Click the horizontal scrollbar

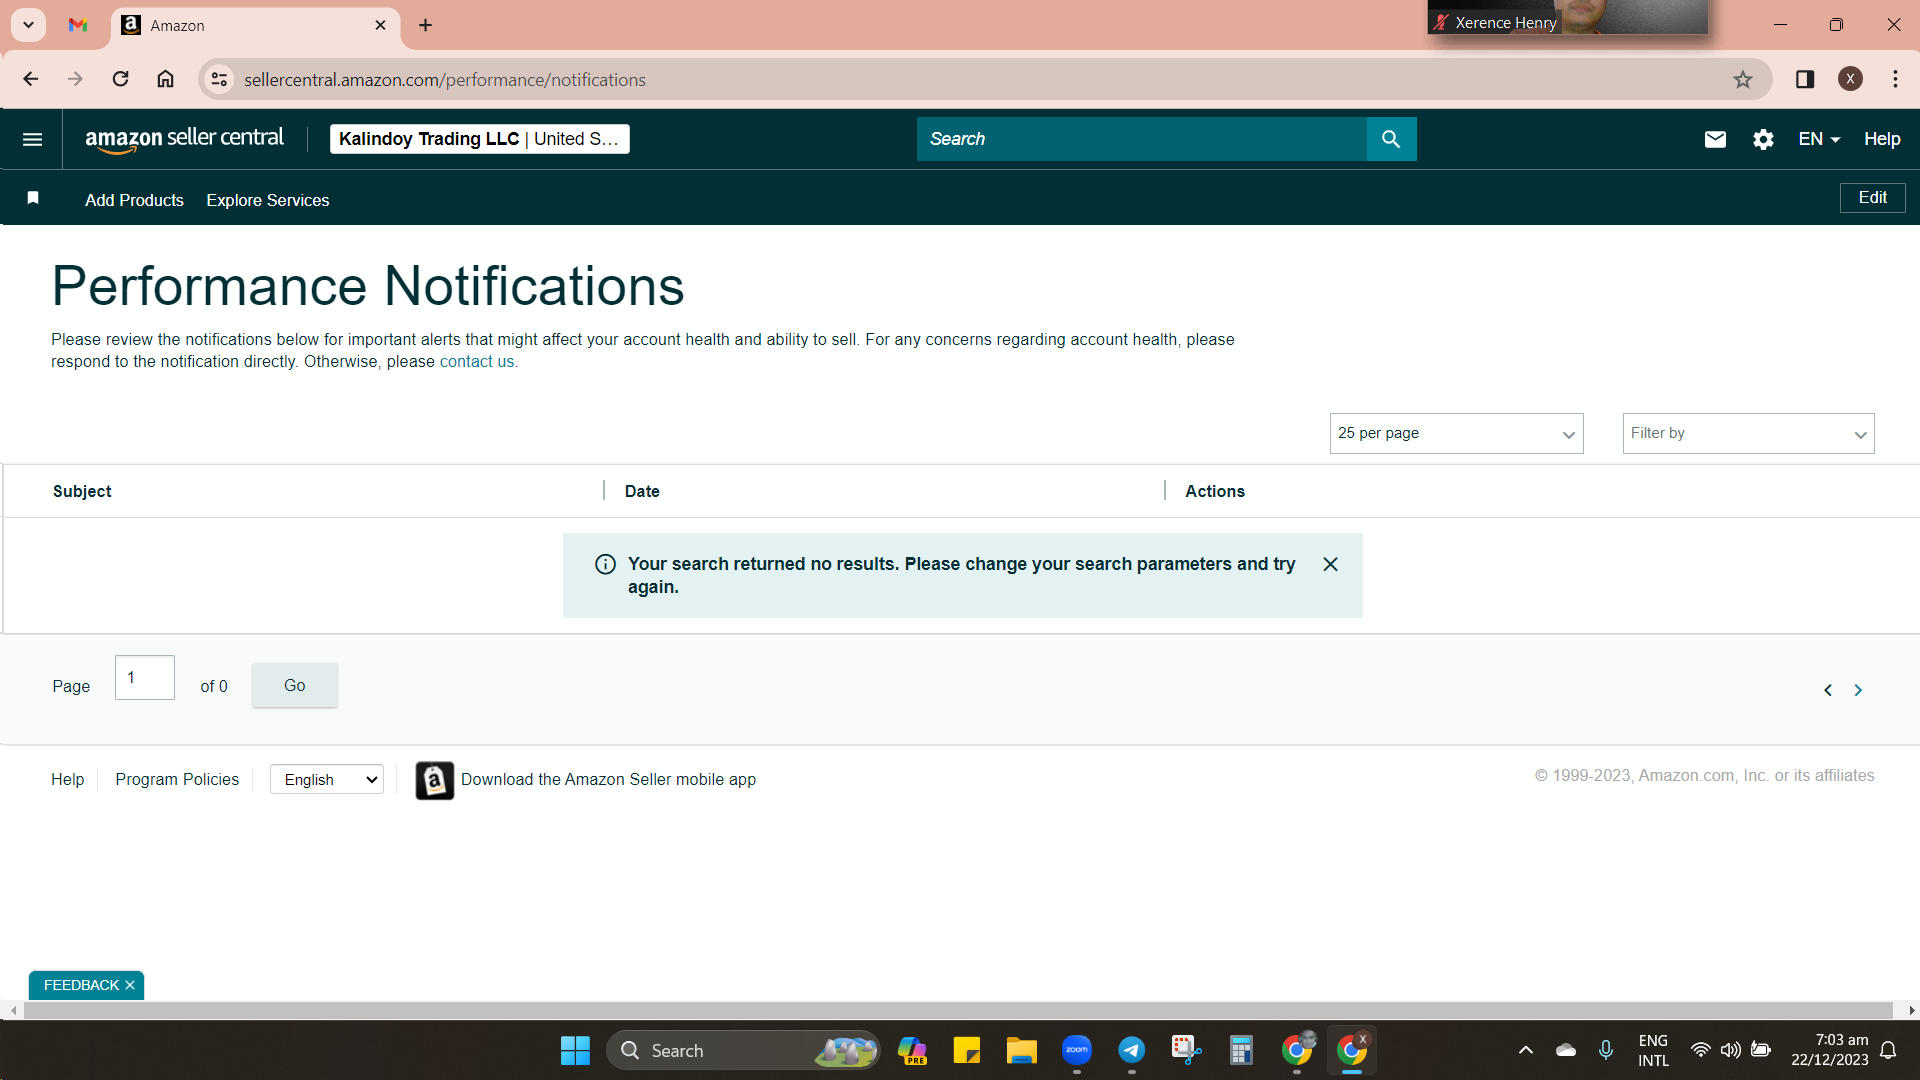click(958, 1011)
